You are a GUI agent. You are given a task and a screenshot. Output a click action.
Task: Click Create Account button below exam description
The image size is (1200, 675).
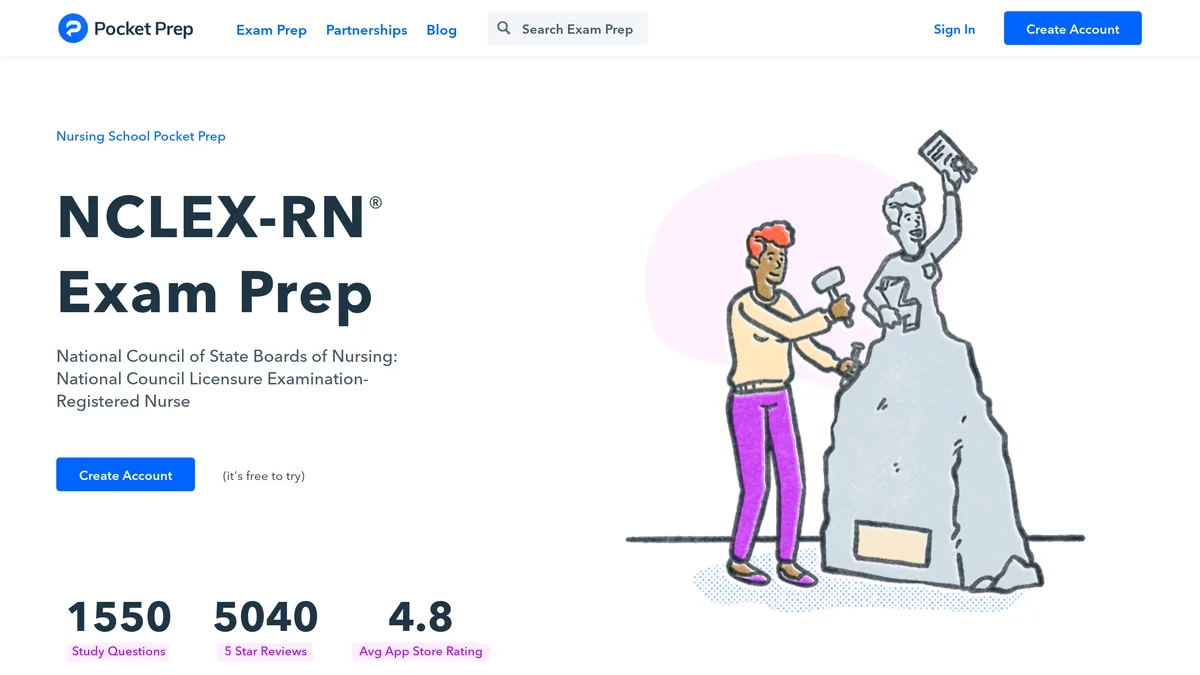click(125, 475)
